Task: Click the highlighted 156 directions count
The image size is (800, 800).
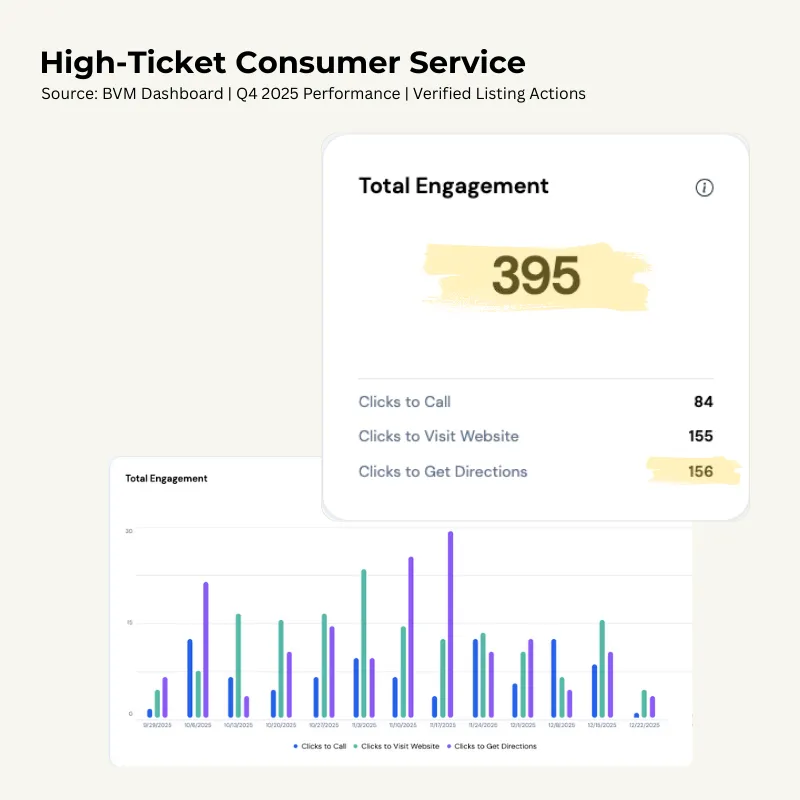Action: point(700,470)
